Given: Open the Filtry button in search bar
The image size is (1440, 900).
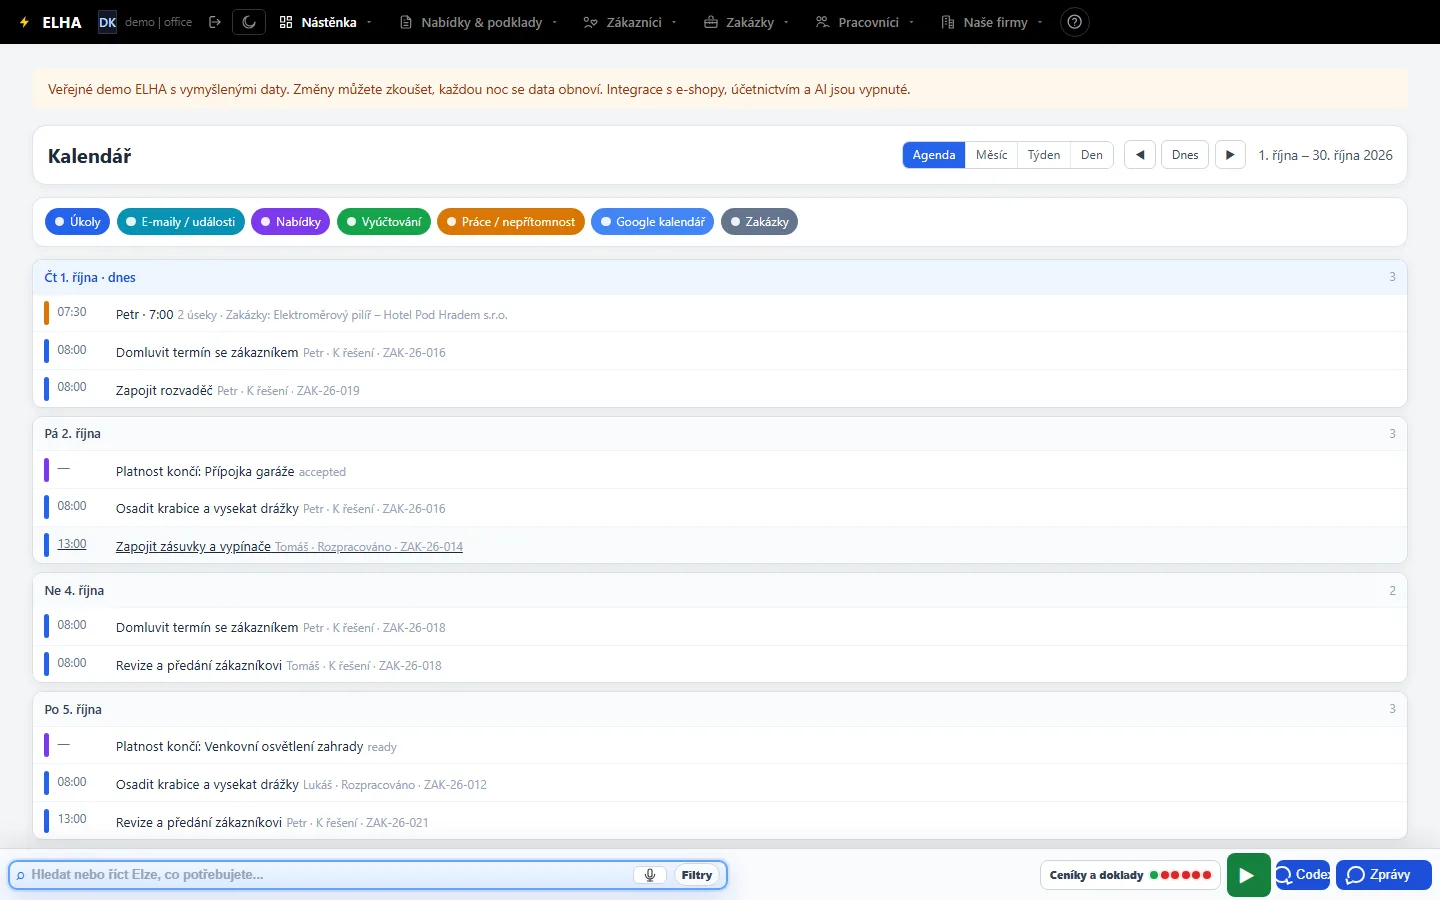Looking at the screenshot, I should (x=697, y=875).
